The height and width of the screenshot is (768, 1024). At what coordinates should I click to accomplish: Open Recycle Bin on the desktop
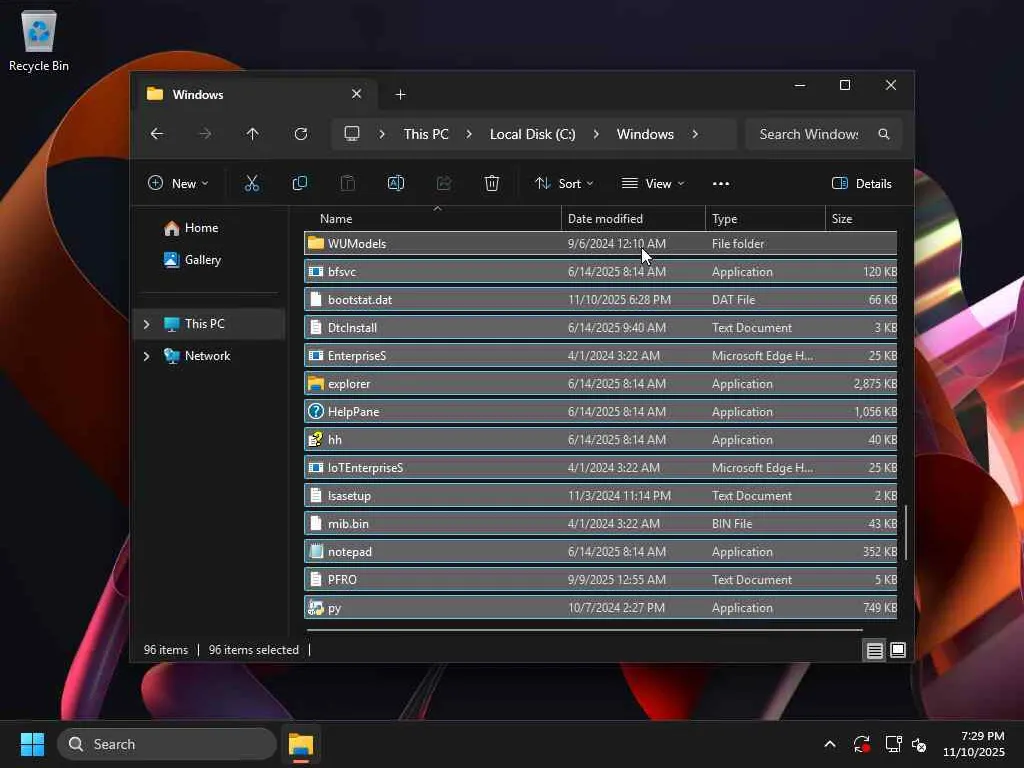point(39,40)
